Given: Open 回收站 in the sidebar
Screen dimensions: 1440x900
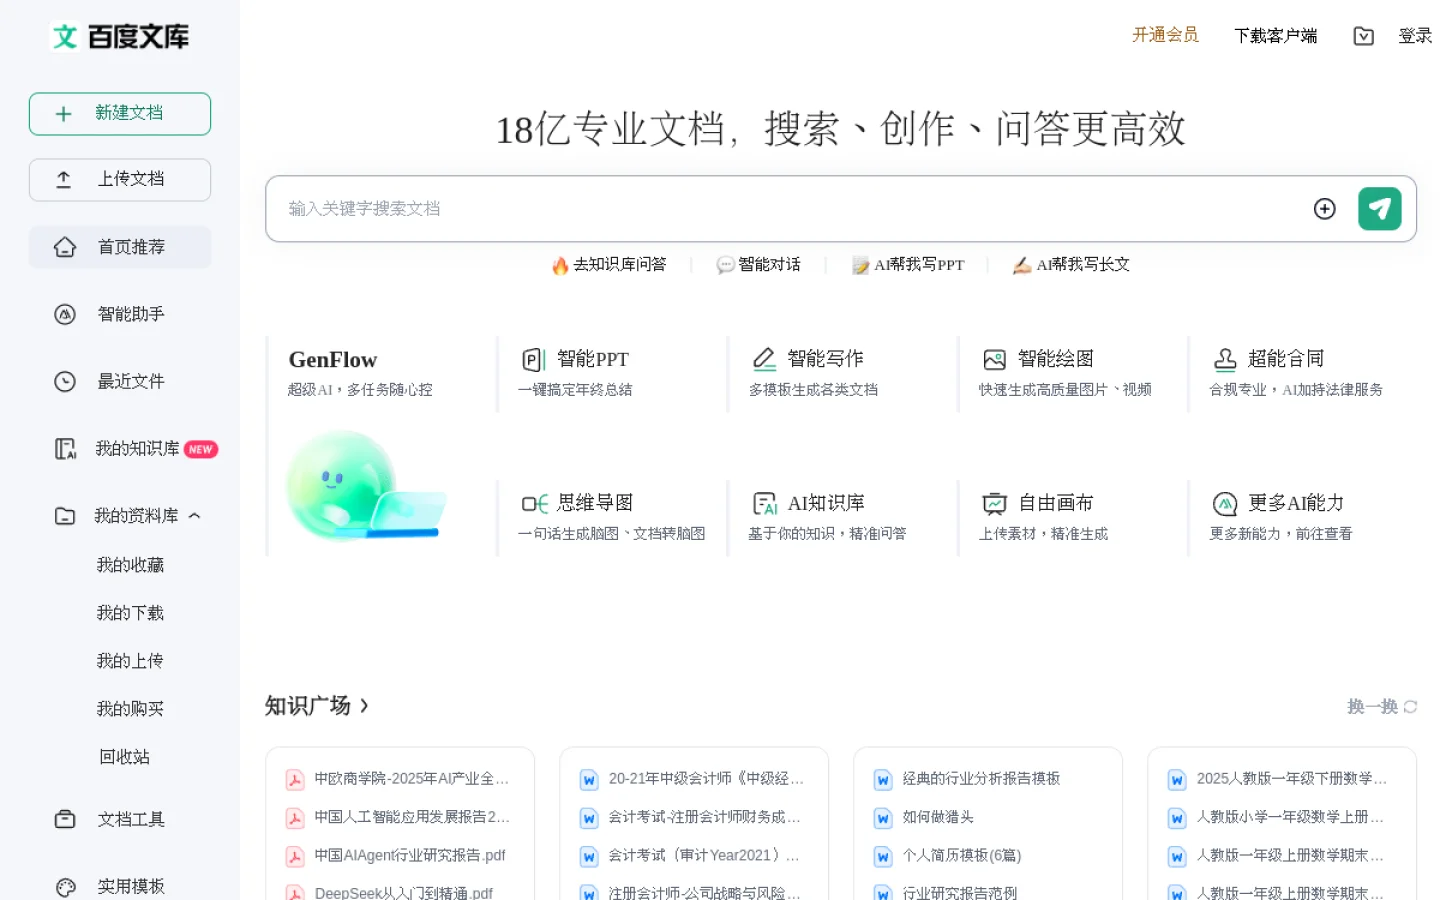Looking at the screenshot, I should tap(125, 757).
